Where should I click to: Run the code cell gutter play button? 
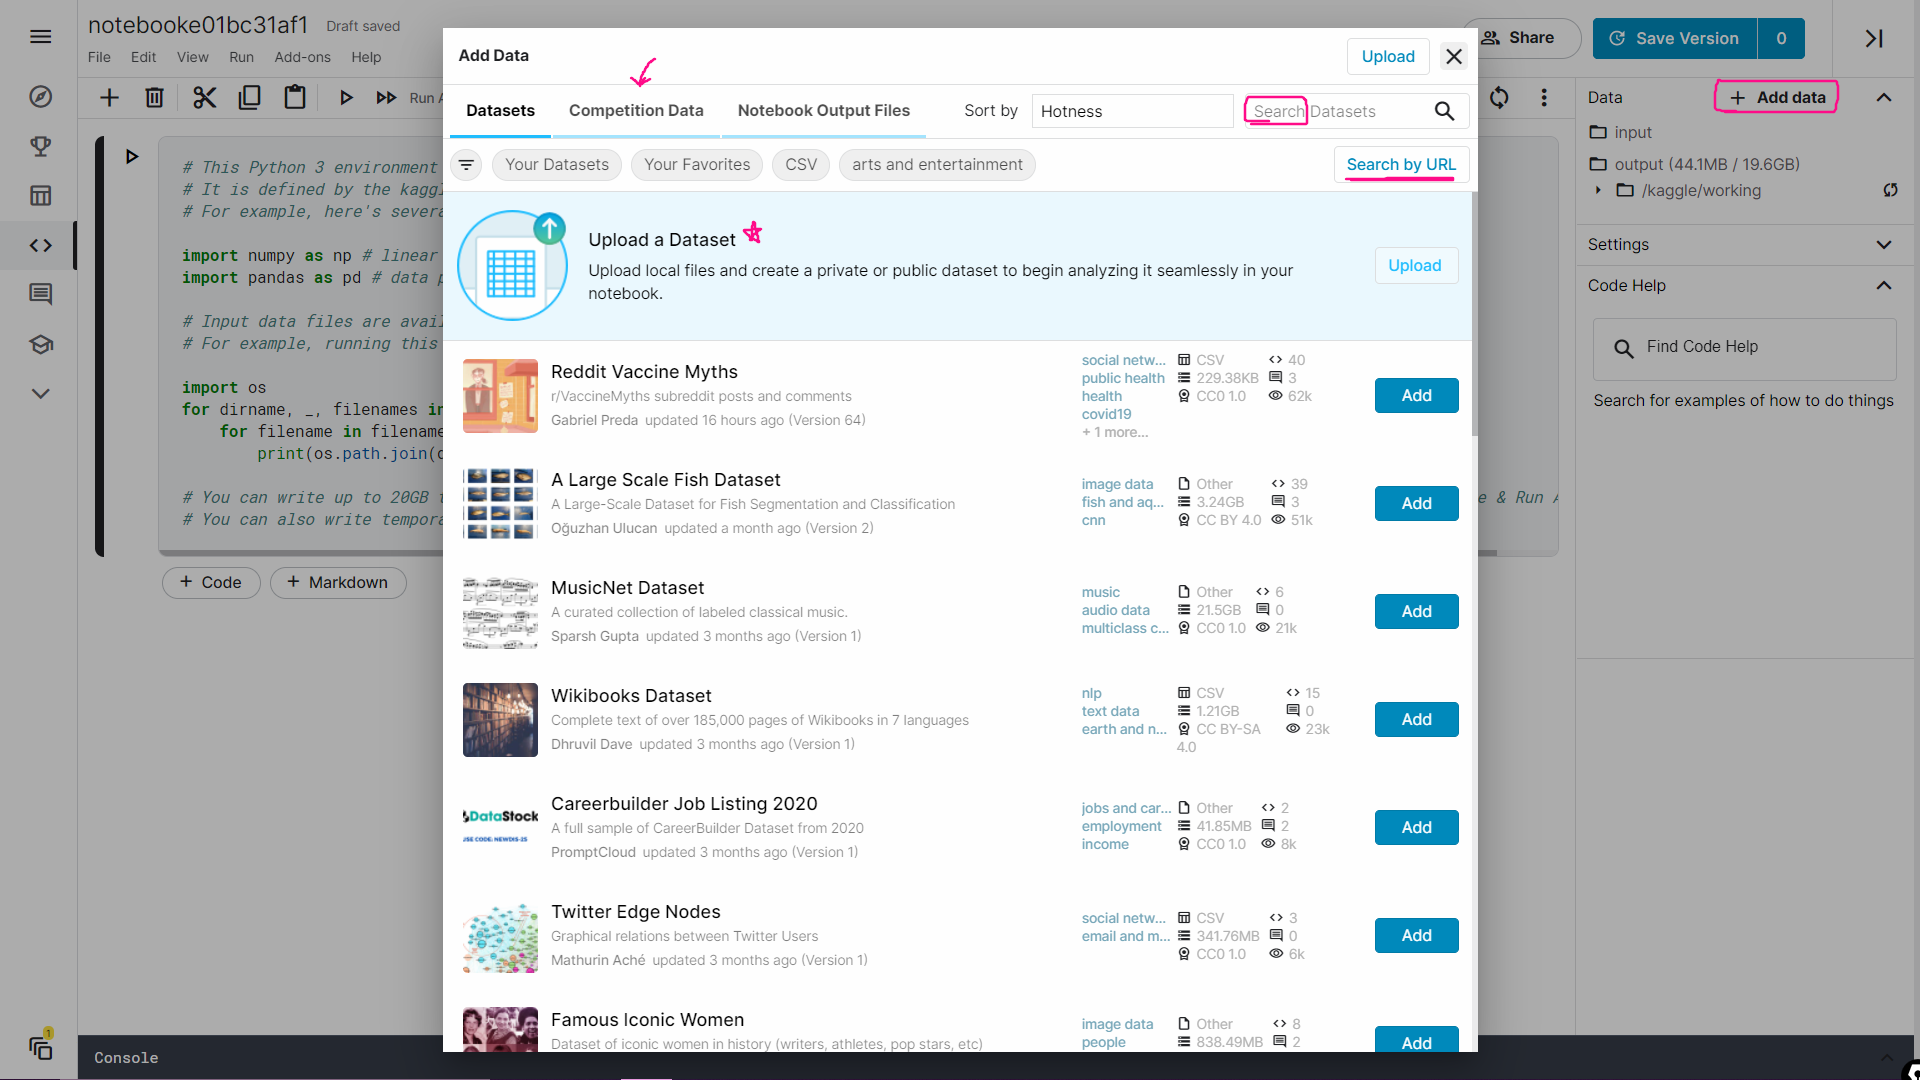131,156
